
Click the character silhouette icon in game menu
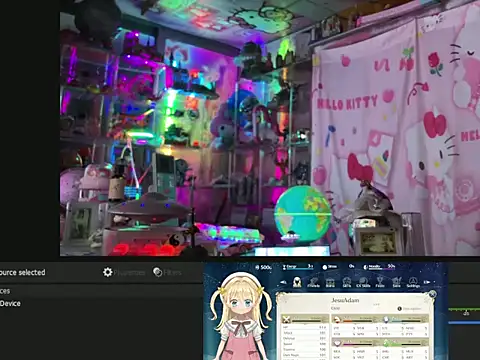point(297,282)
